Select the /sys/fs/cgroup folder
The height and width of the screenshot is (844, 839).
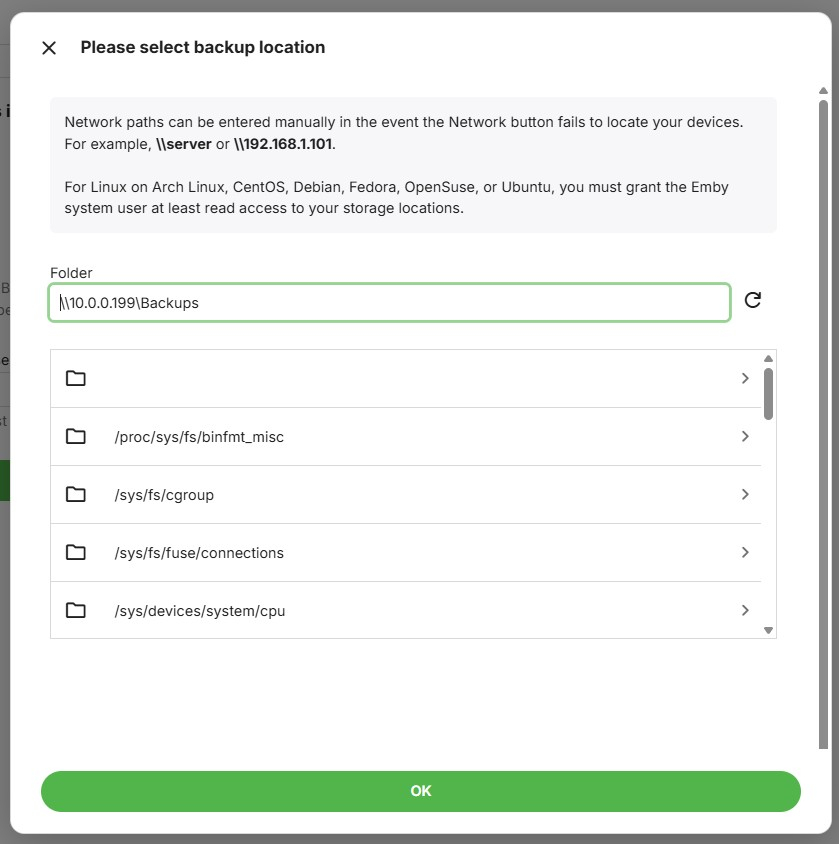click(x=406, y=495)
